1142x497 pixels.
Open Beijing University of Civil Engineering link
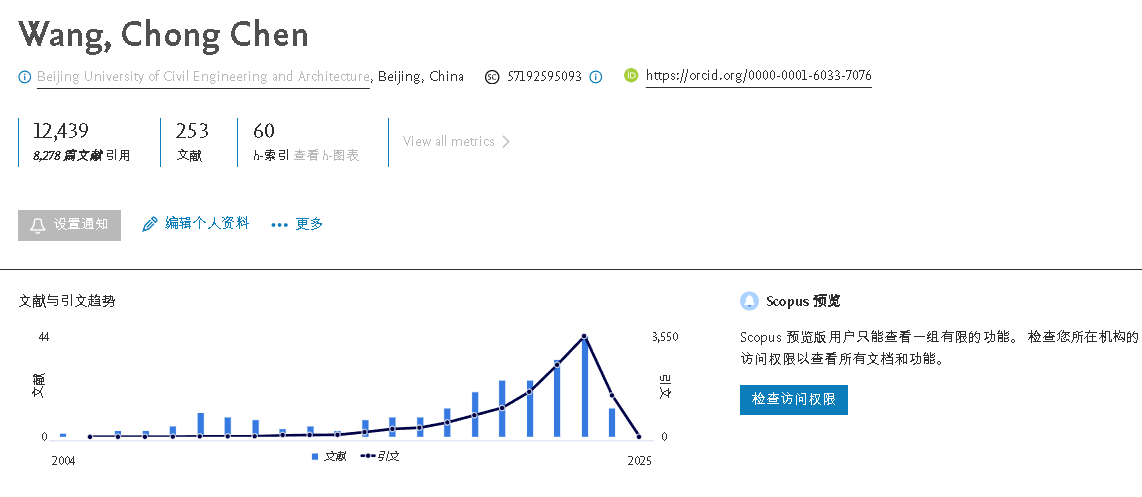click(203, 76)
